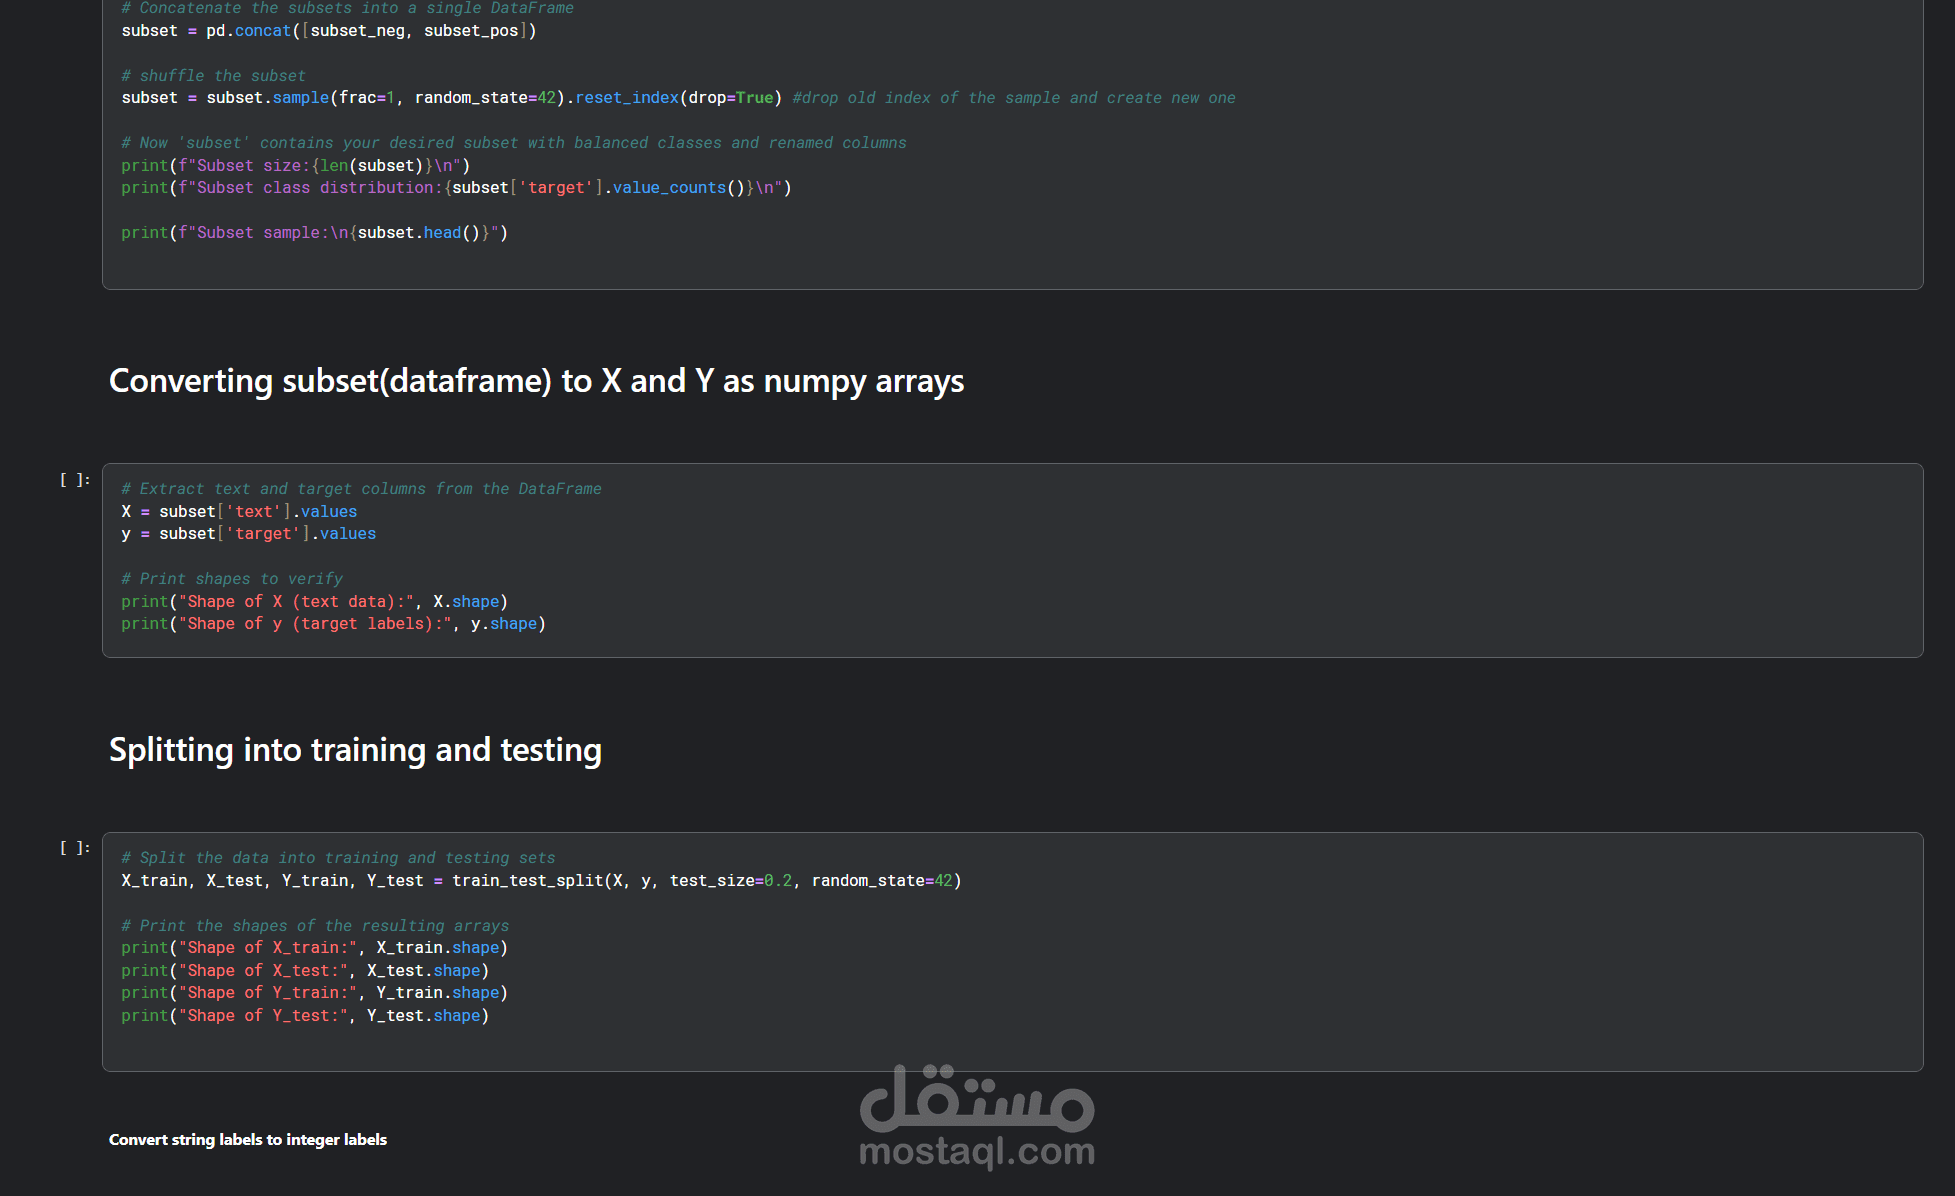
Task: Click the train_test_split code line
Action: click(x=540, y=881)
